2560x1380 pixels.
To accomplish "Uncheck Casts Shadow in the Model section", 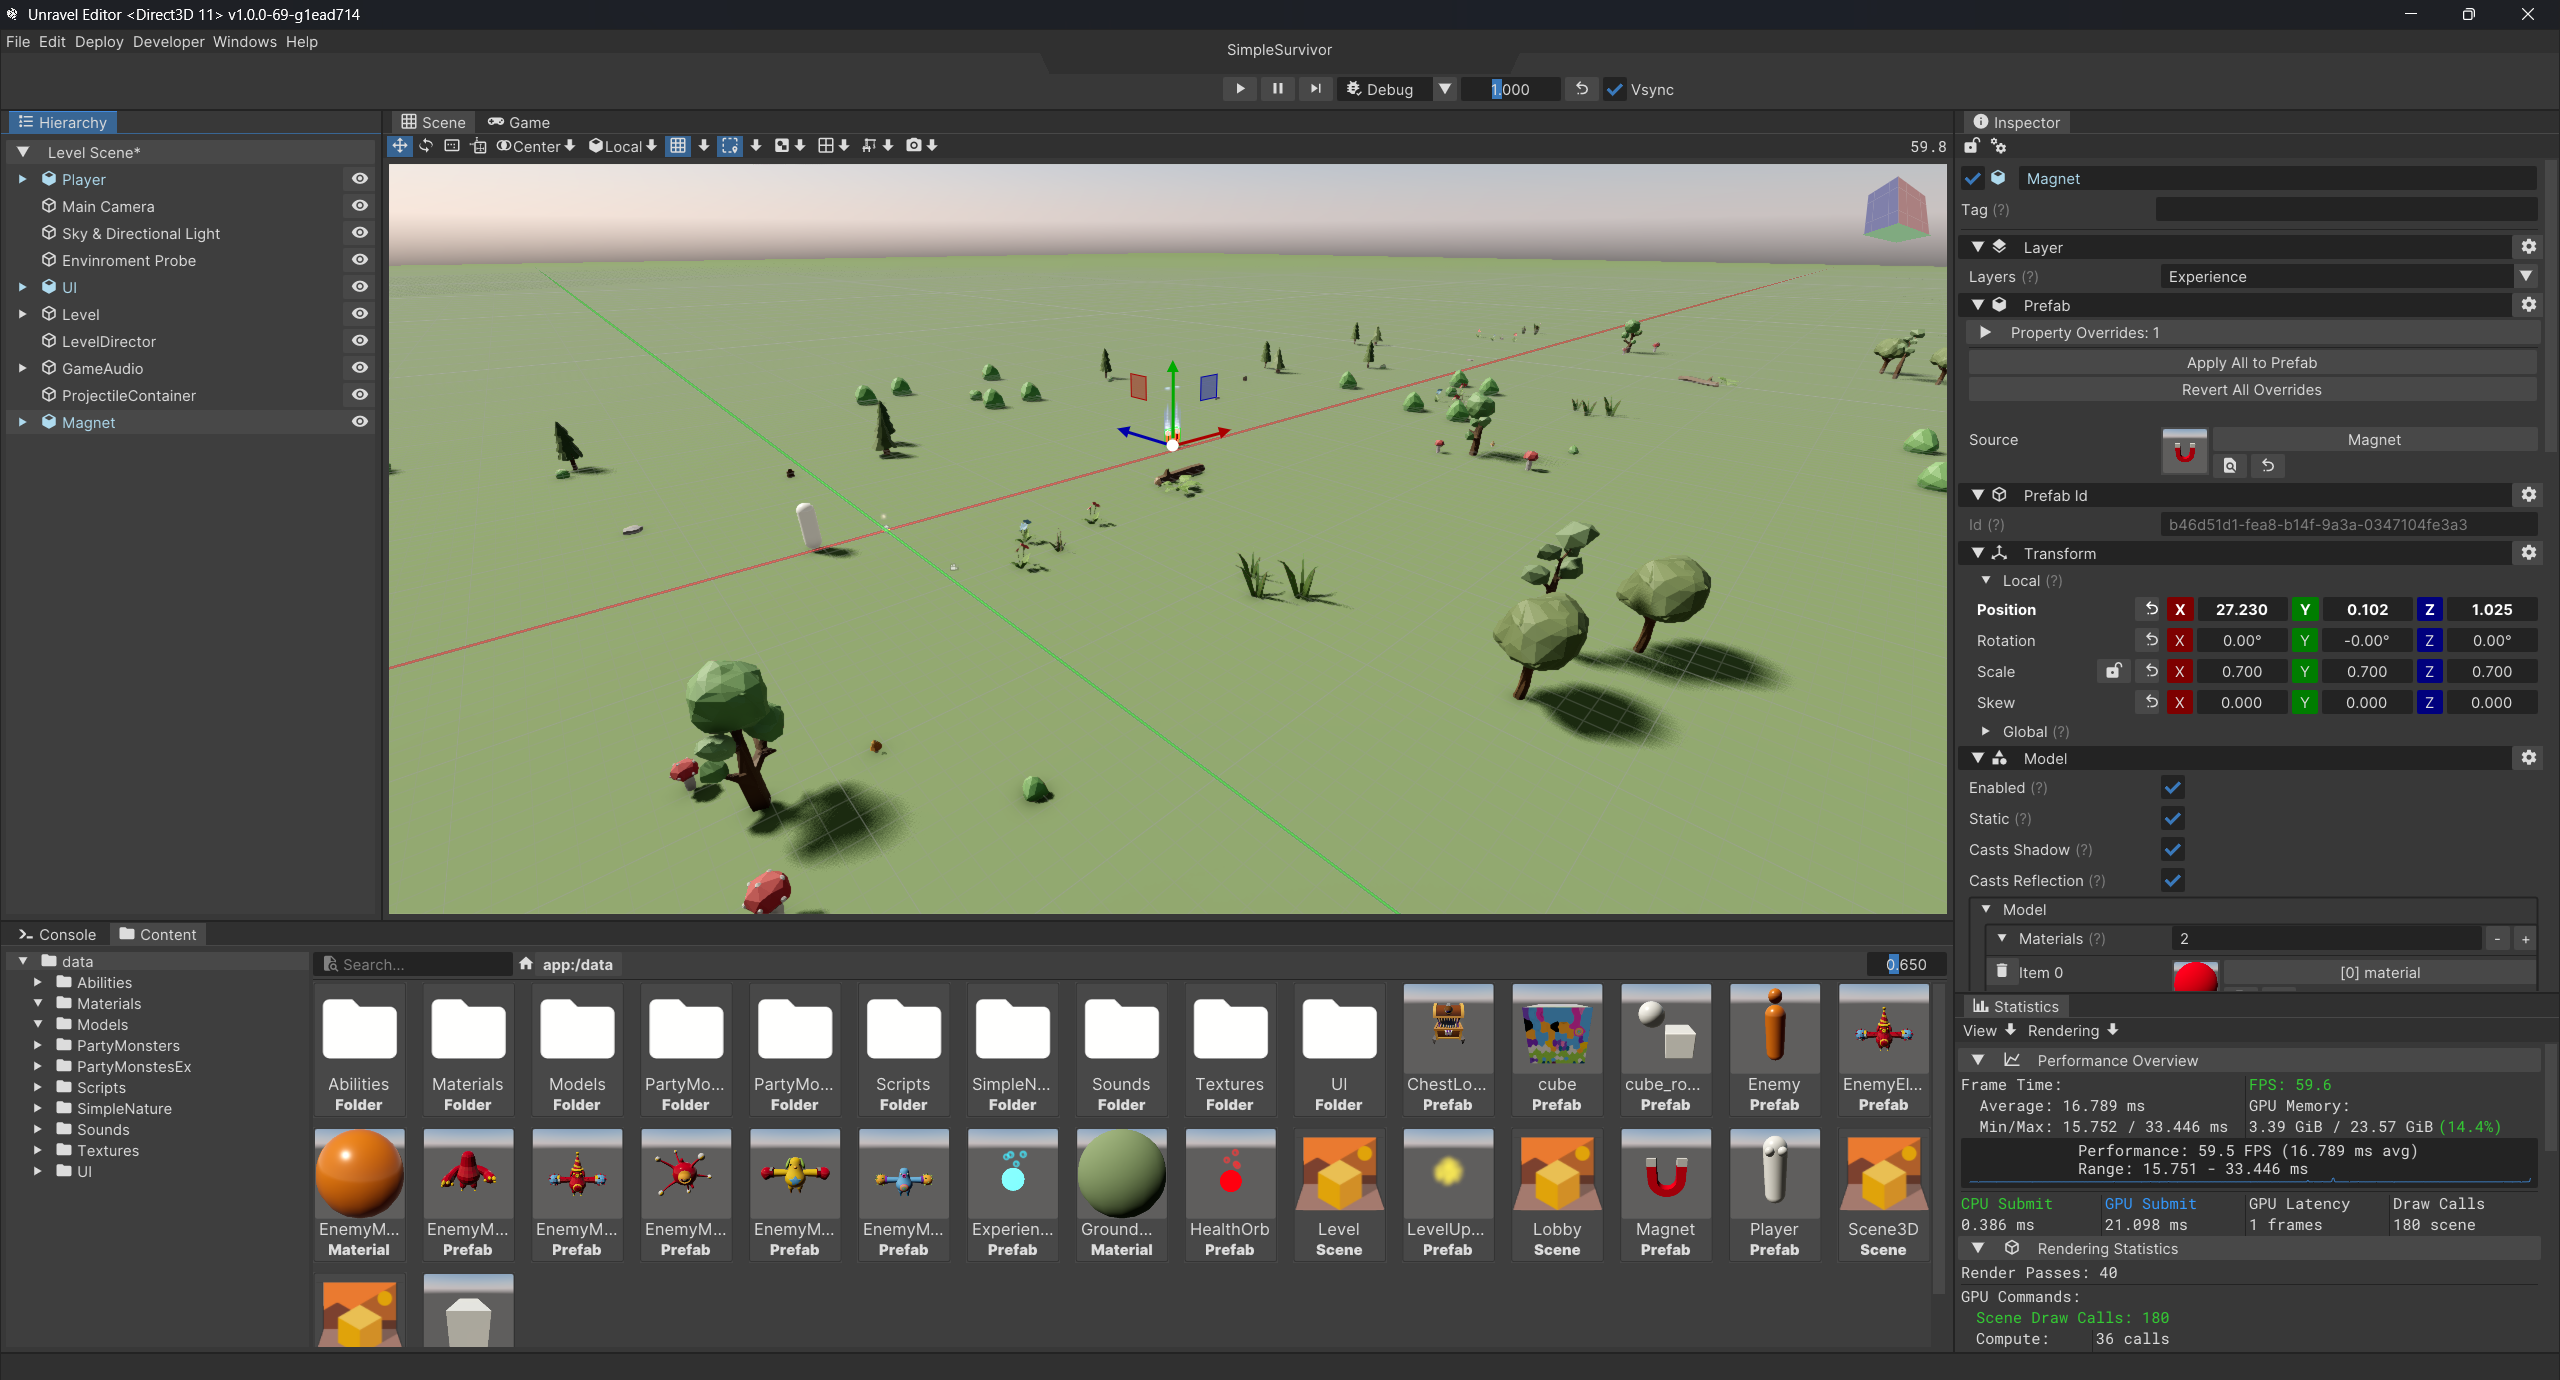I will [2172, 850].
